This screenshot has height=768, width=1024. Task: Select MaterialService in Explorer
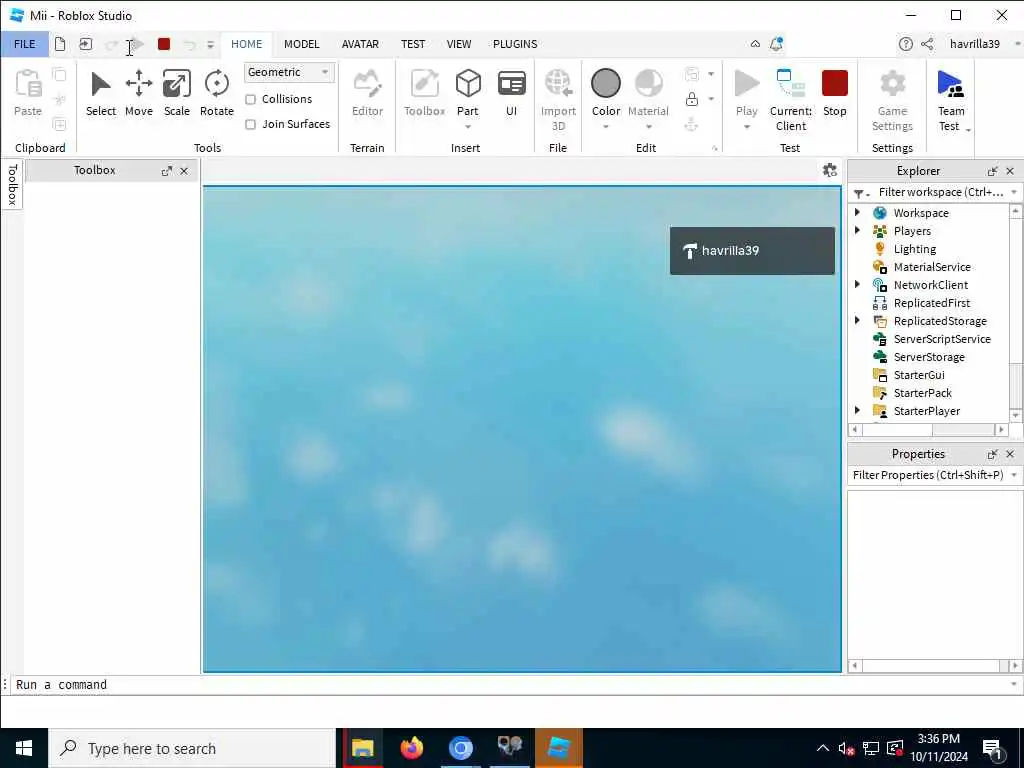point(931,266)
